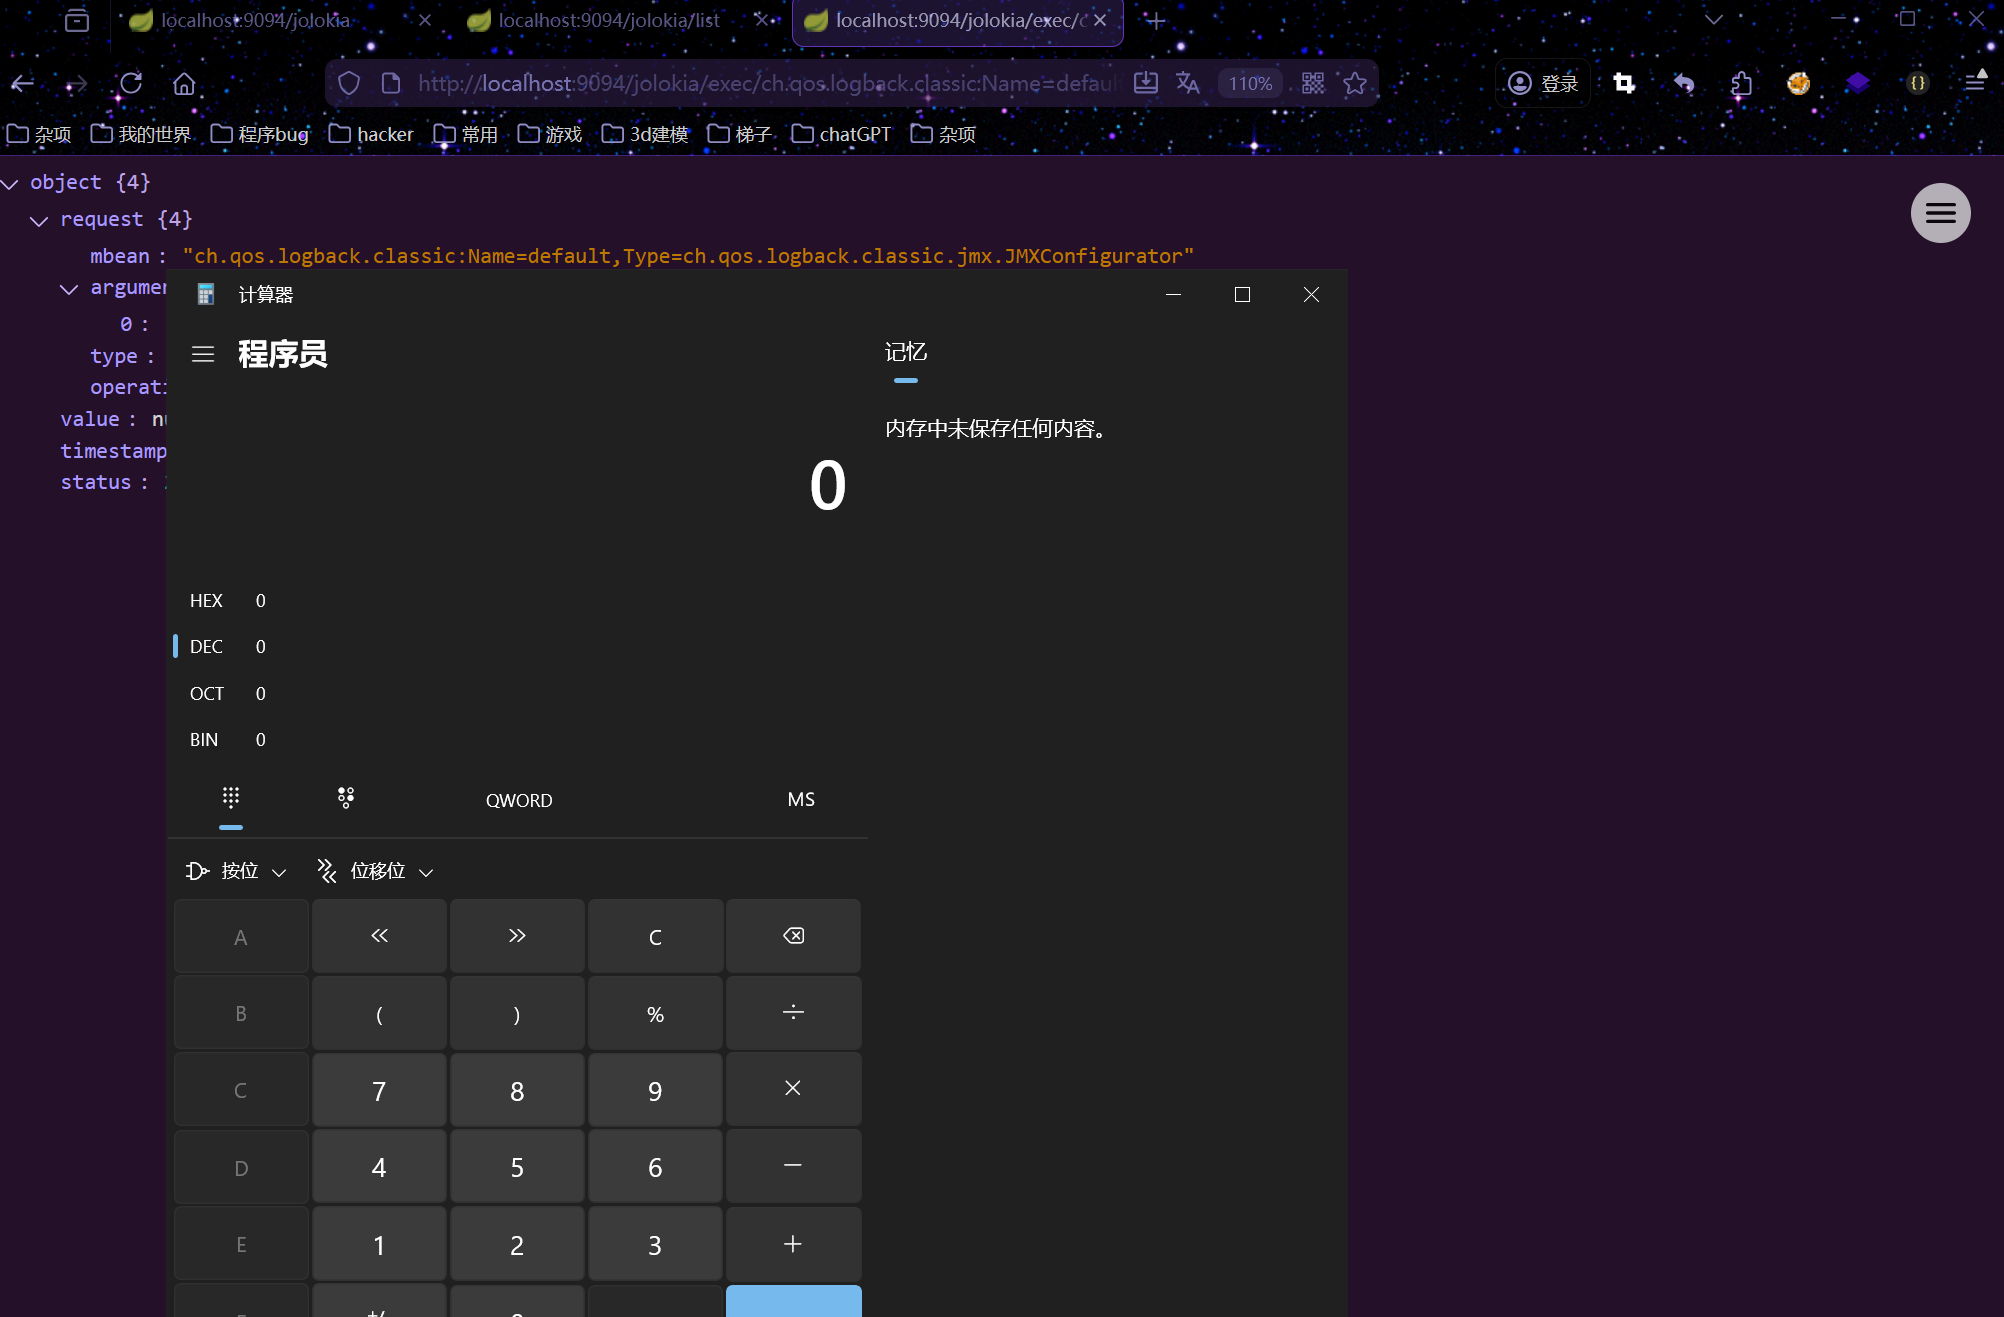Switch to the bit toggling keypad
This screenshot has height=1317, width=2004.
pyautogui.click(x=346, y=798)
